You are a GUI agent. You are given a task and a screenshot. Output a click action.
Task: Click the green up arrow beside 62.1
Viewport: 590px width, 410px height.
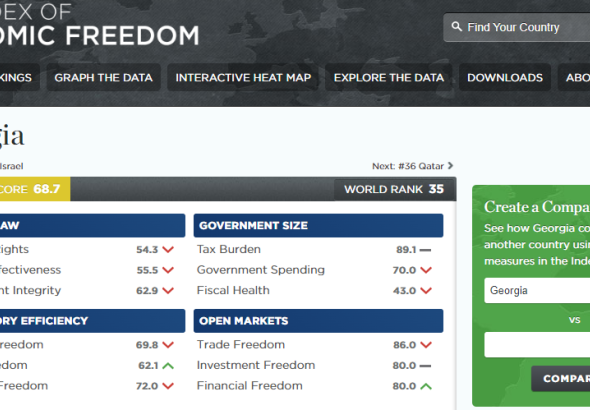pos(168,366)
